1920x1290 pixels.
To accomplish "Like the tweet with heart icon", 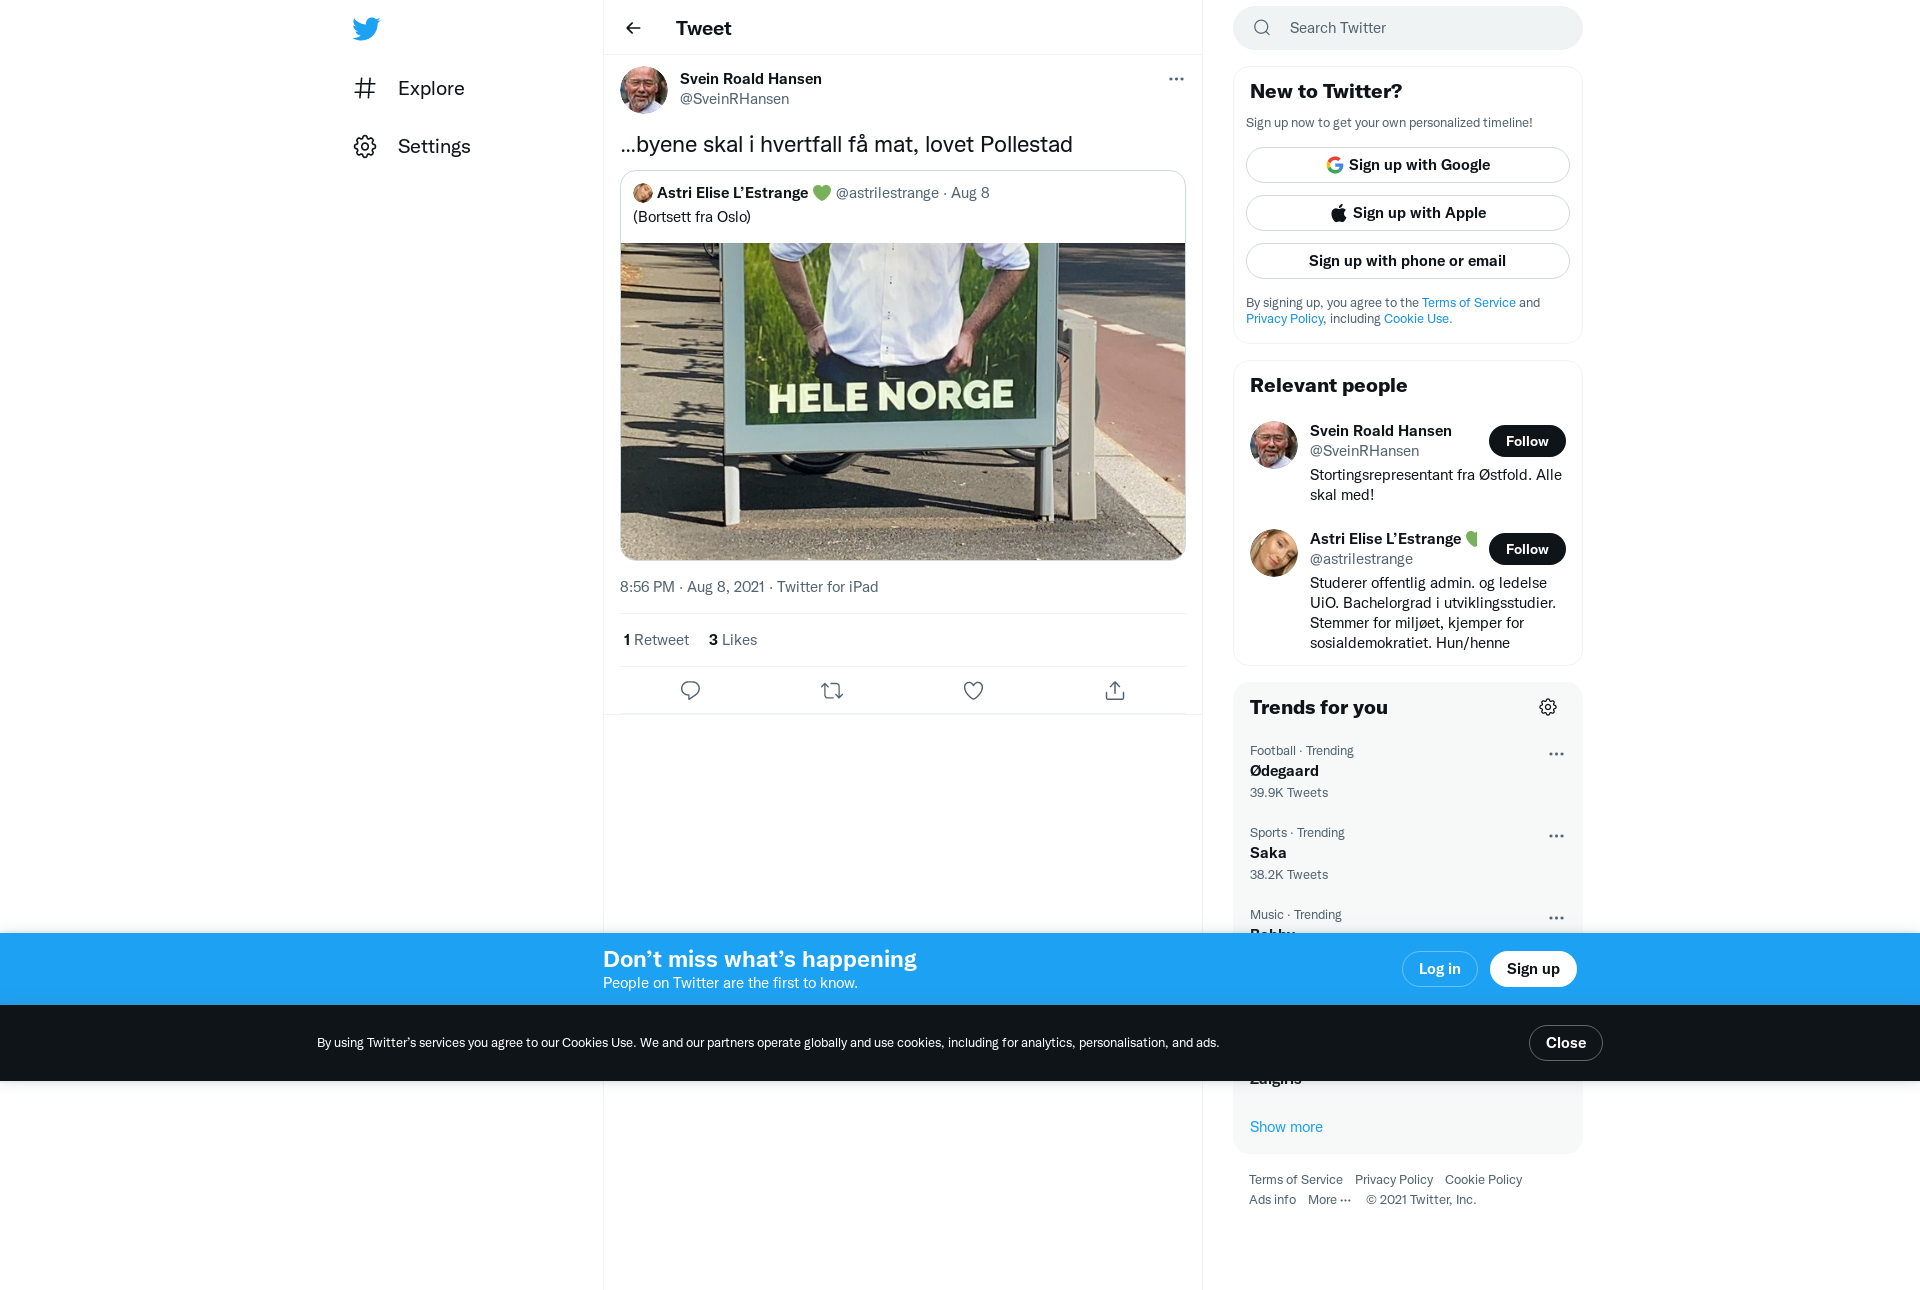I will click(973, 691).
